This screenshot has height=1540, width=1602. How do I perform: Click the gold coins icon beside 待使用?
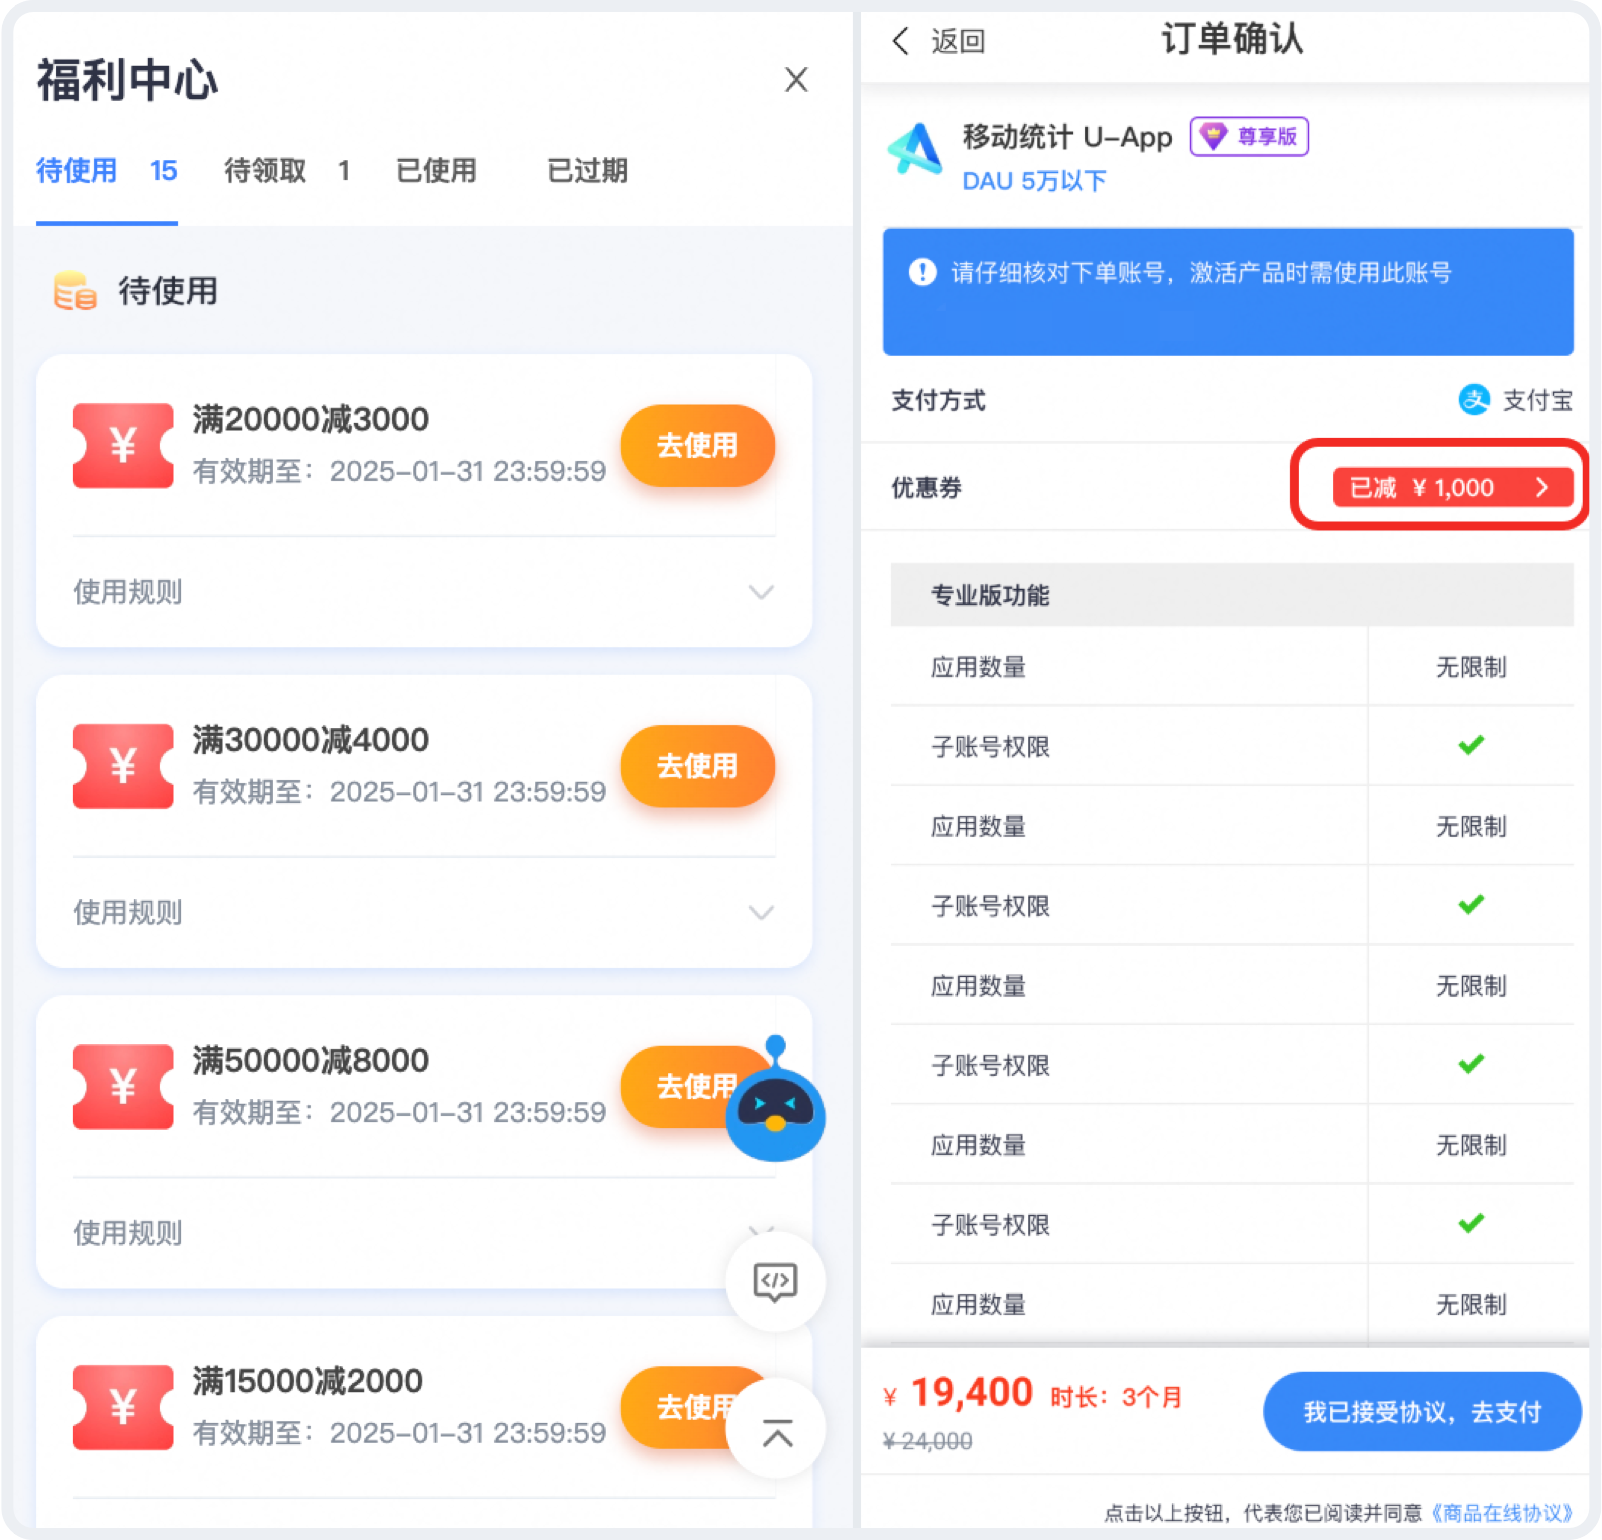click(x=75, y=291)
